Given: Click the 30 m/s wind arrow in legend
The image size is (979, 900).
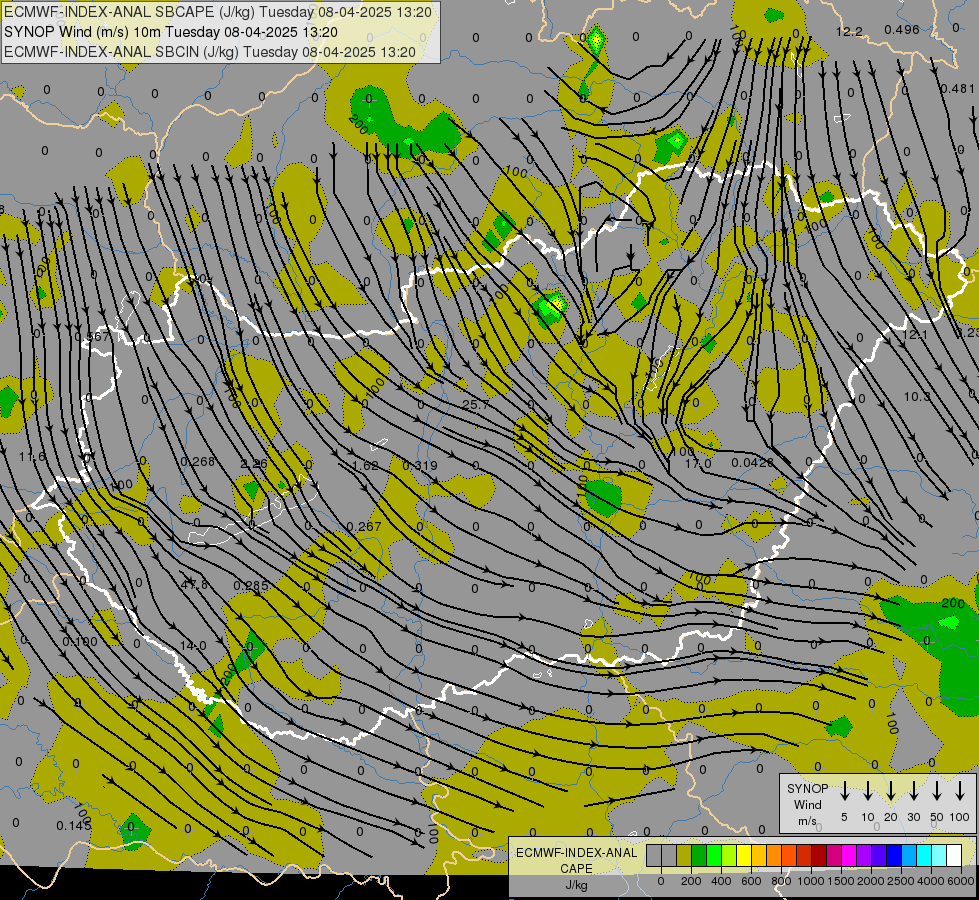Looking at the screenshot, I should click(913, 791).
